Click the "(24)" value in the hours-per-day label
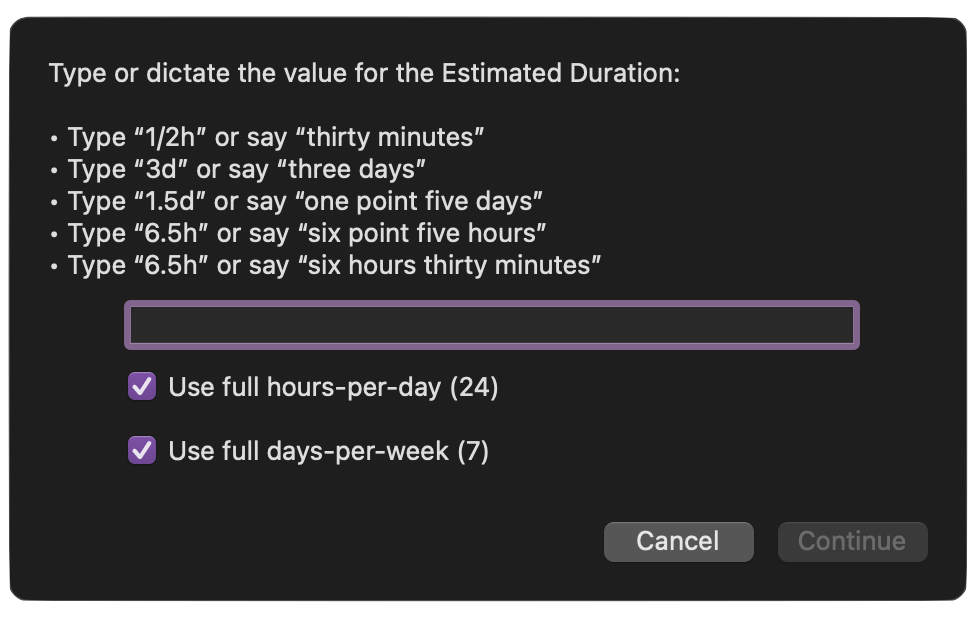The height and width of the screenshot is (618, 979). click(x=474, y=387)
